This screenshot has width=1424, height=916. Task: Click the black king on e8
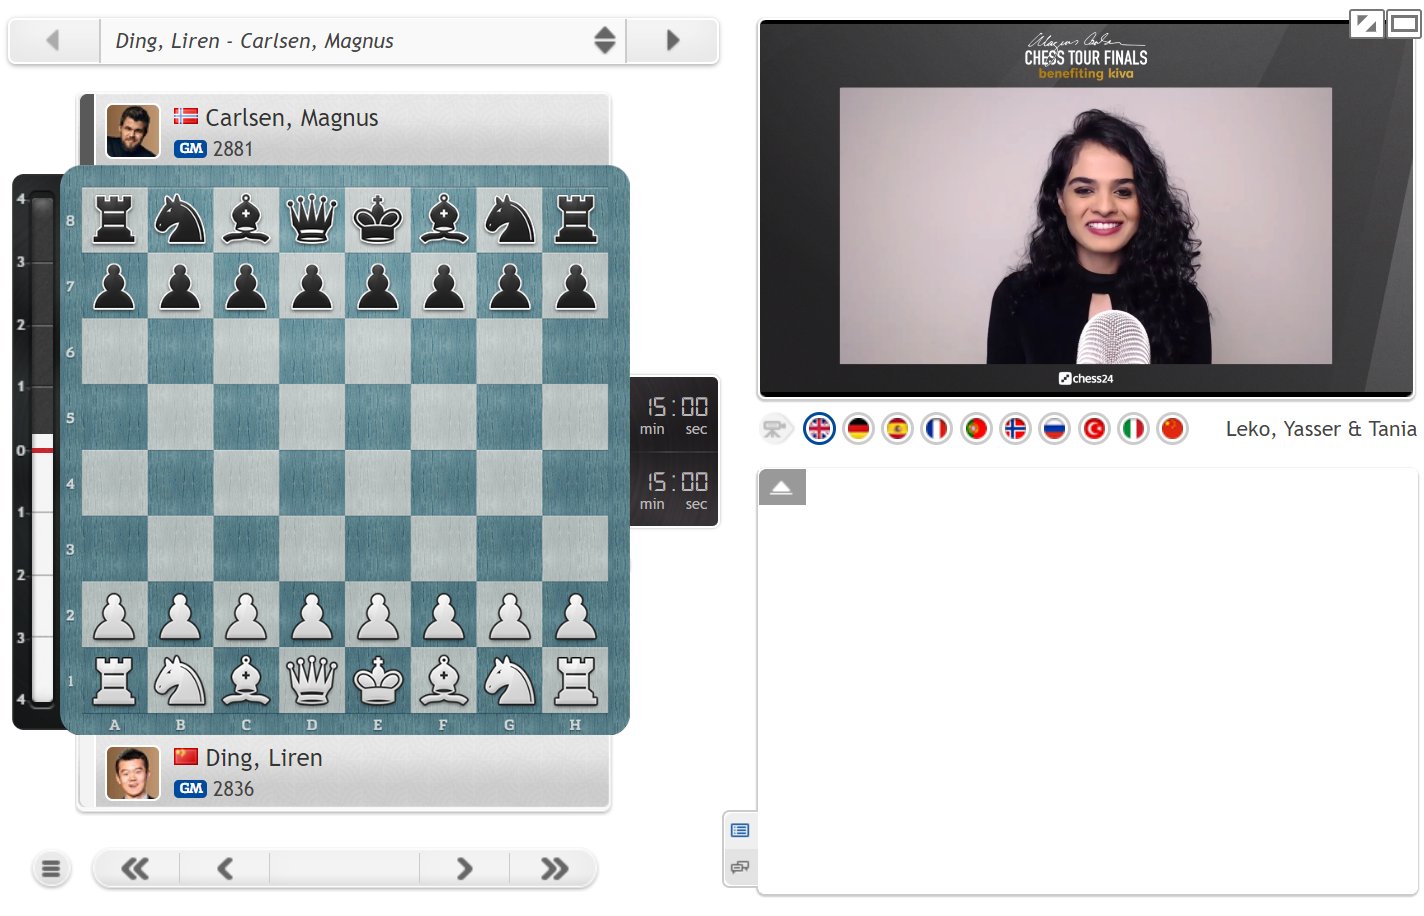[378, 220]
